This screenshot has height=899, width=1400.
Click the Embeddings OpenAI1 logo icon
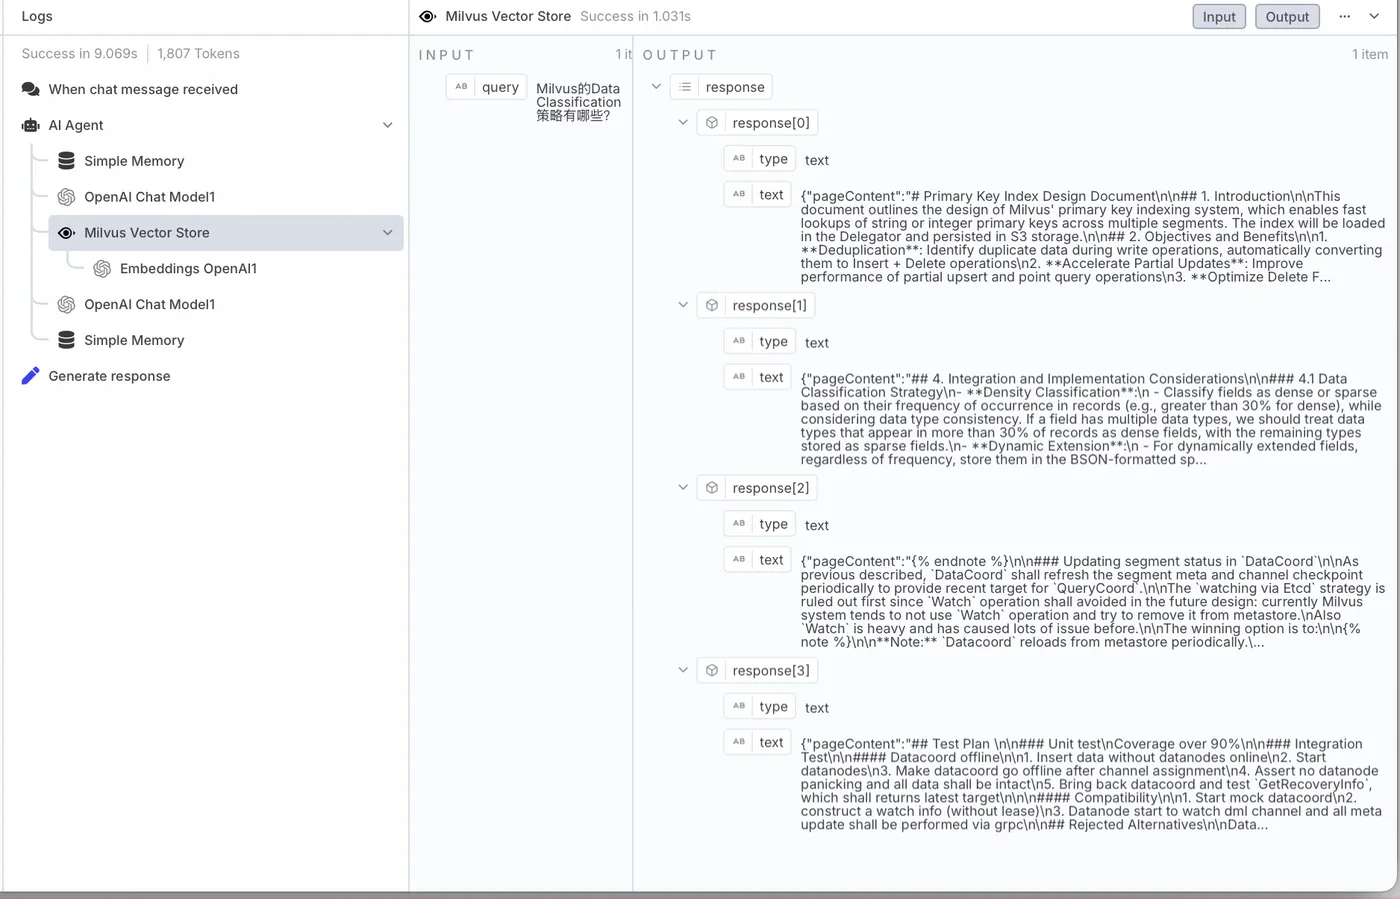click(x=102, y=269)
